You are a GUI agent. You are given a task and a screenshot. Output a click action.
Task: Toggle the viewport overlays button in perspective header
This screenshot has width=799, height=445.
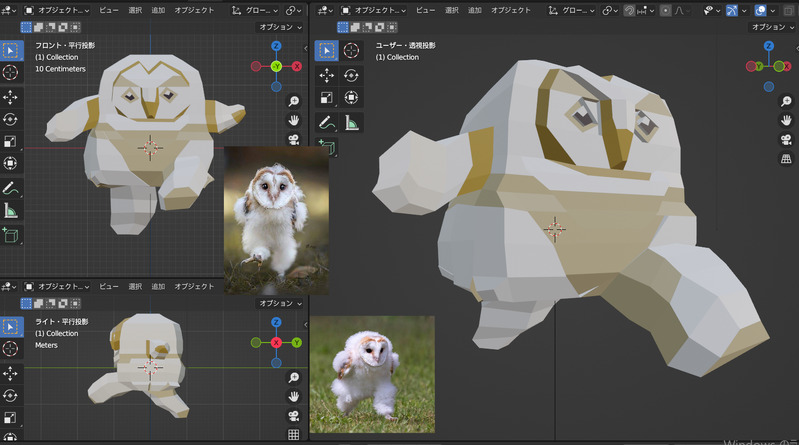point(760,10)
